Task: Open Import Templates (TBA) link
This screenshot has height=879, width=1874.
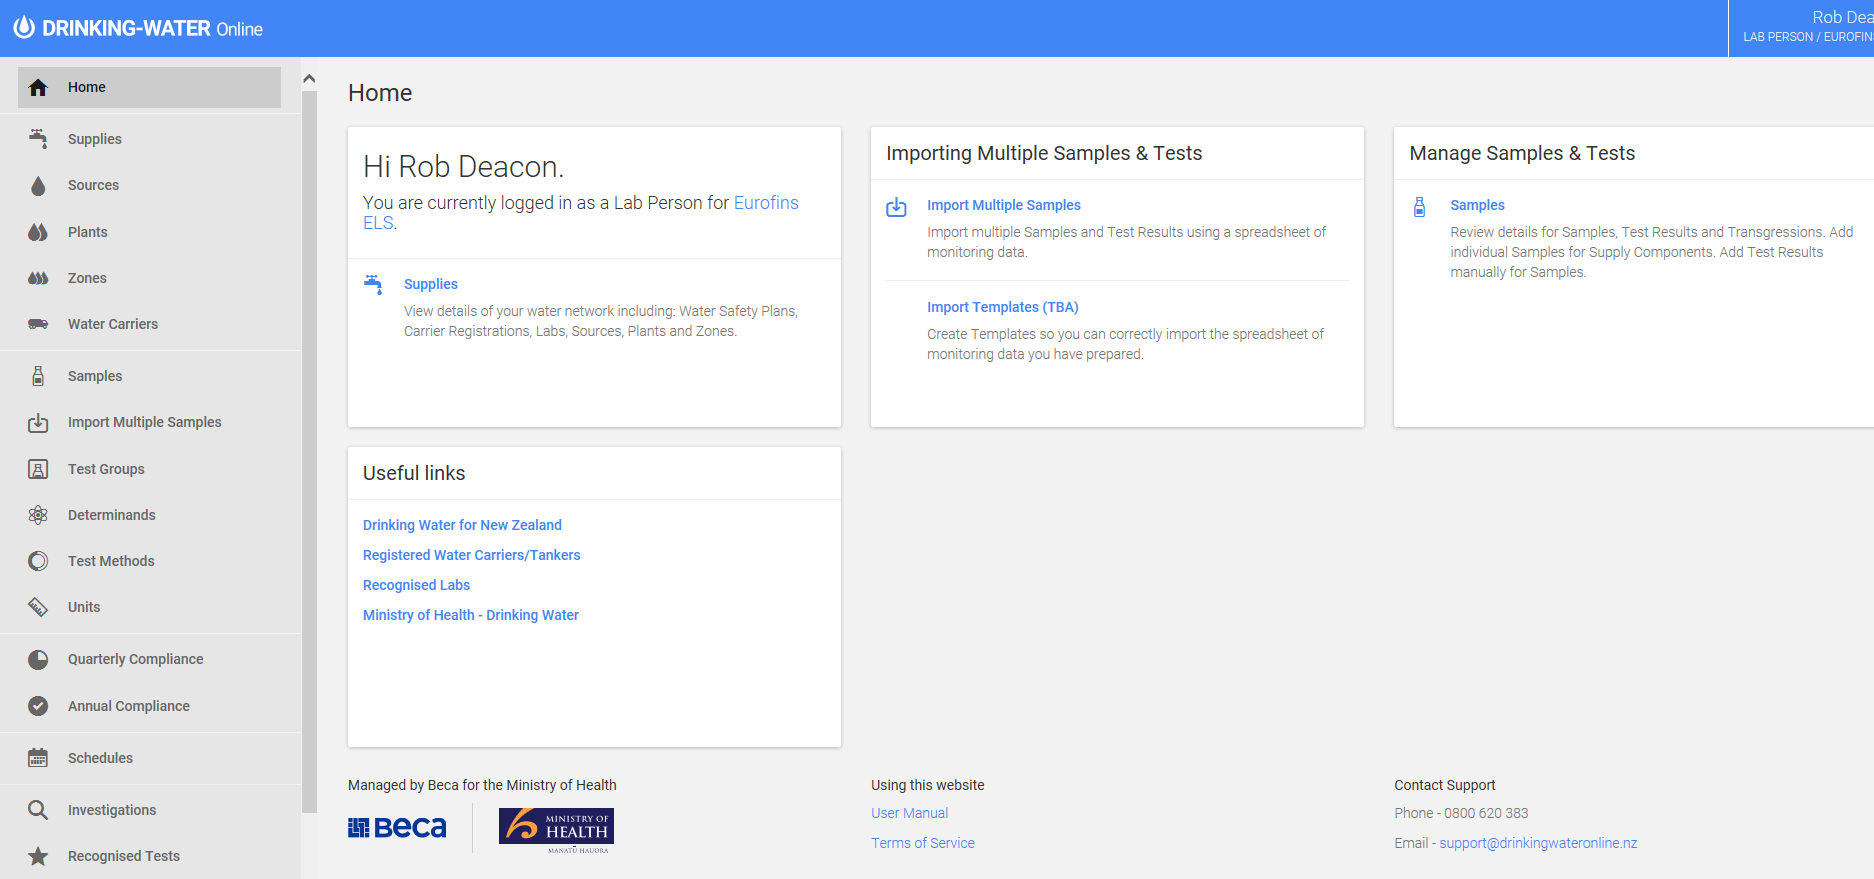Action: [x=1002, y=307]
